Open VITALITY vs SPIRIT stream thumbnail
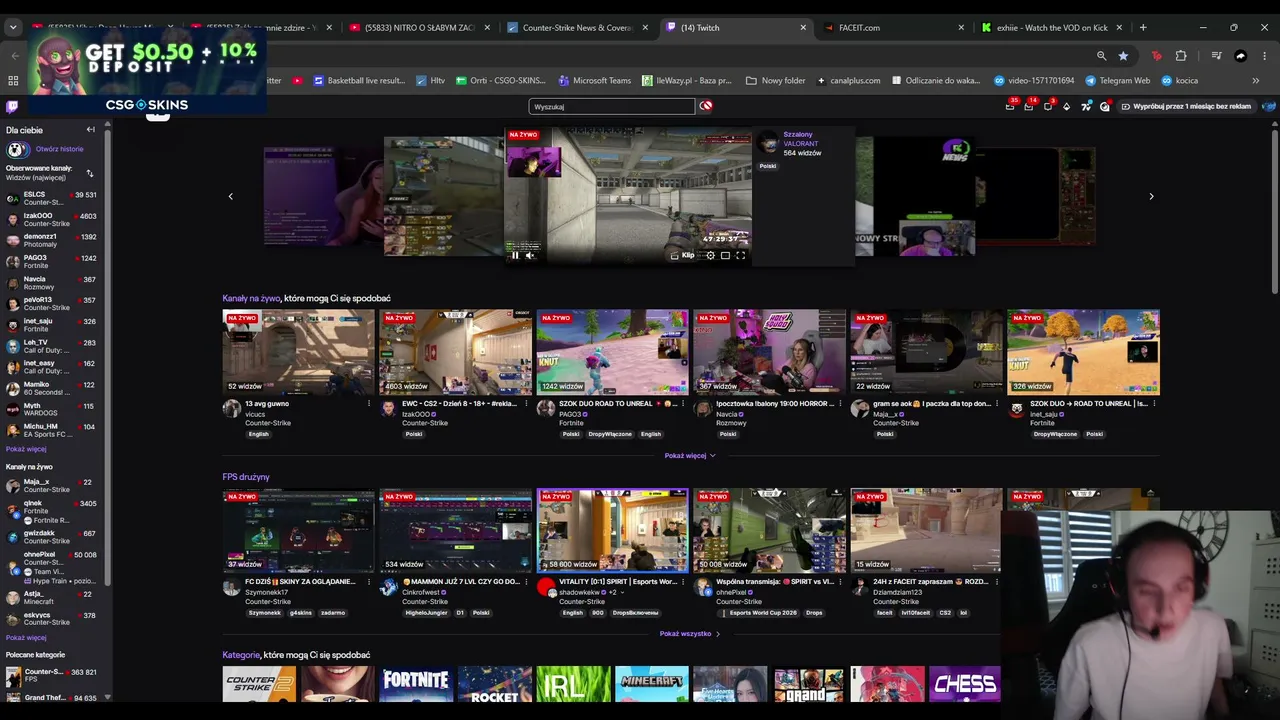 (612, 530)
